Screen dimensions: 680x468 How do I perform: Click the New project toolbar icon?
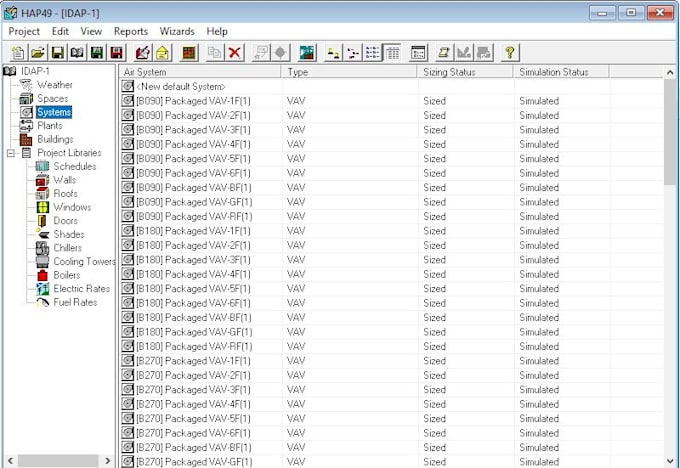tap(18, 53)
